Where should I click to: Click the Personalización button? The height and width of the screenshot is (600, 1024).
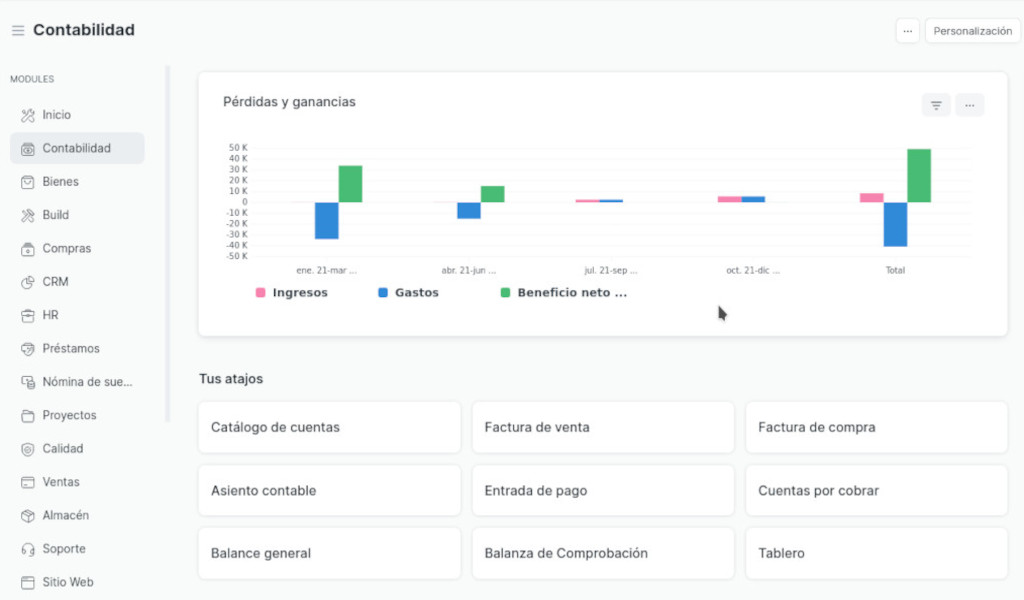click(972, 31)
